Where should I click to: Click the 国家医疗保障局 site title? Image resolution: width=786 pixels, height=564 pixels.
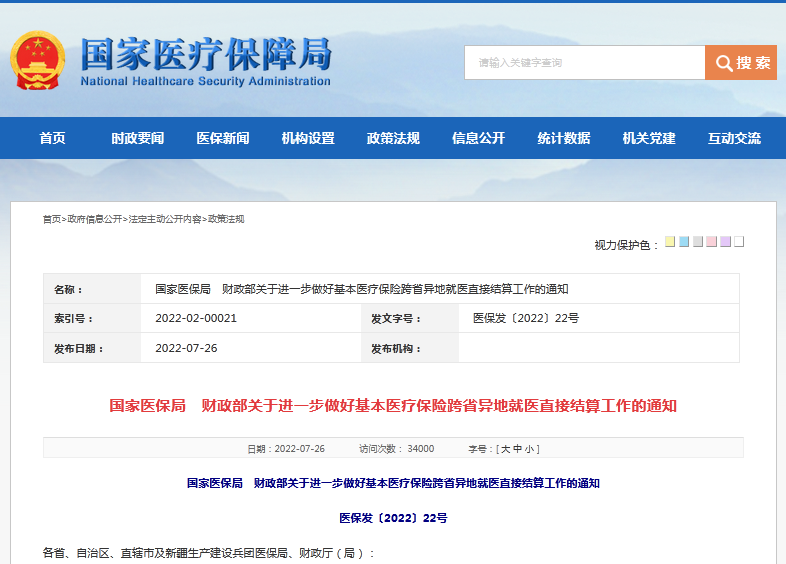click(x=206, y=54)
